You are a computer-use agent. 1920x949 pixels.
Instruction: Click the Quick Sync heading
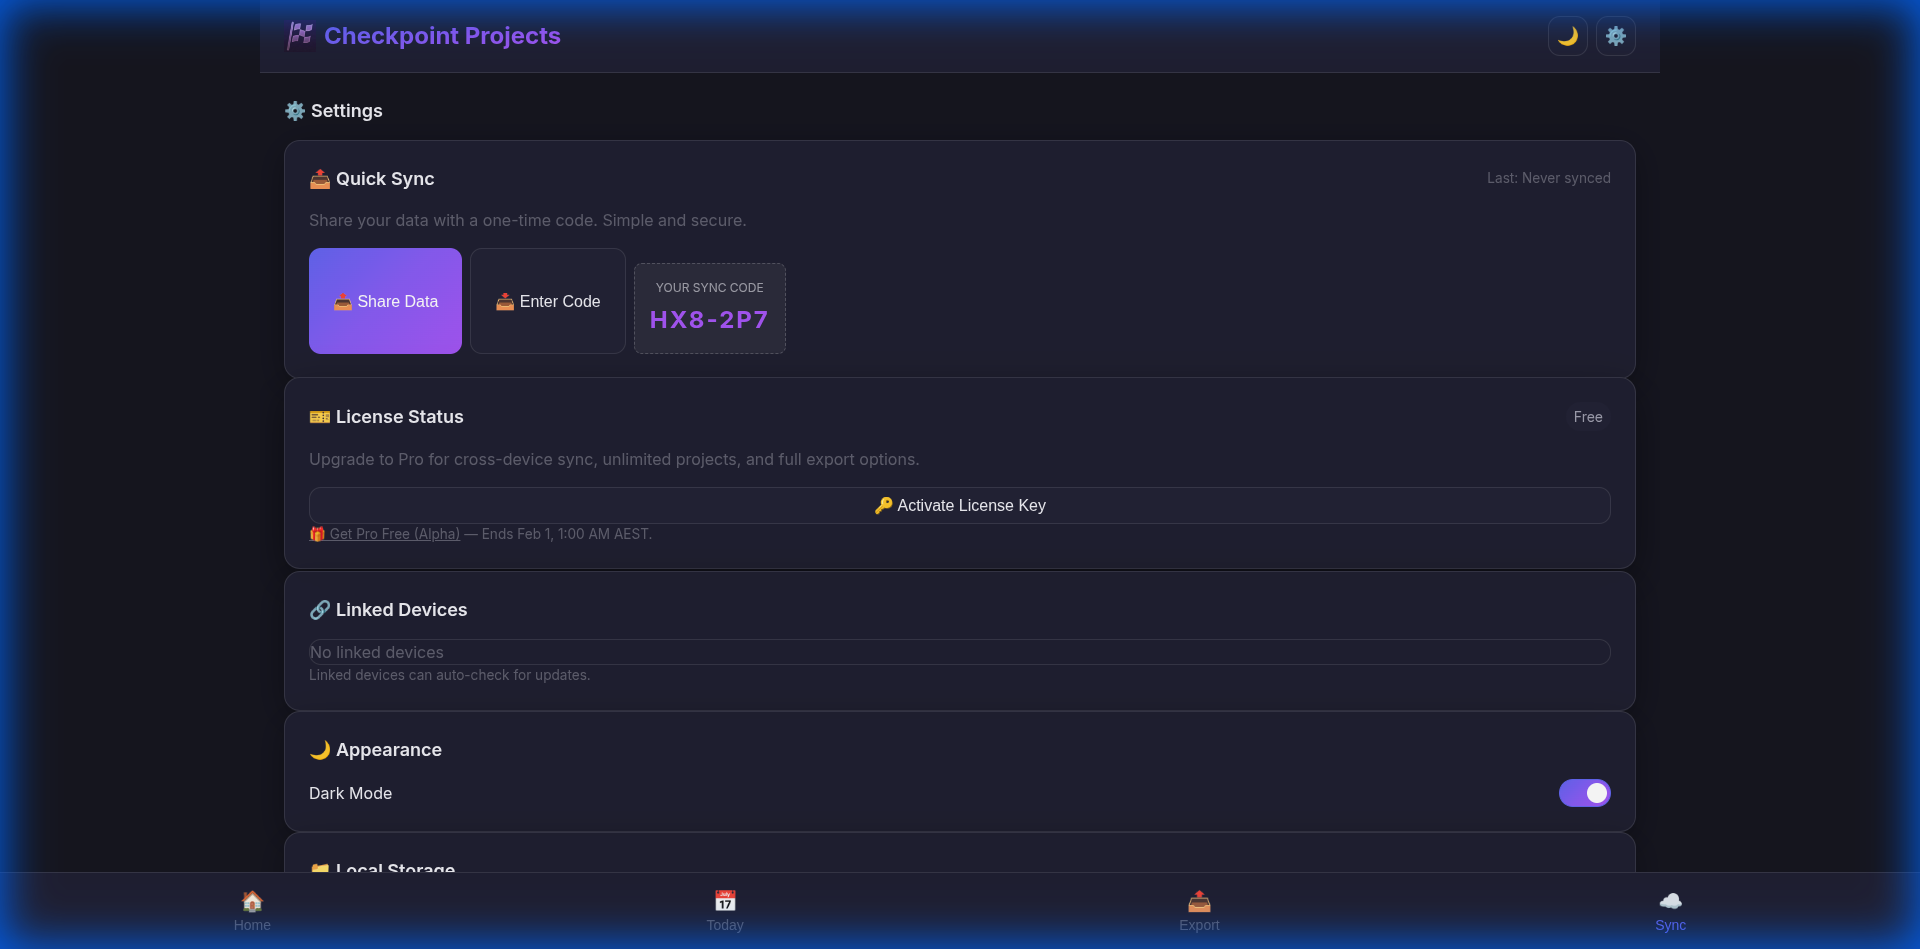(x=372, y=179)
